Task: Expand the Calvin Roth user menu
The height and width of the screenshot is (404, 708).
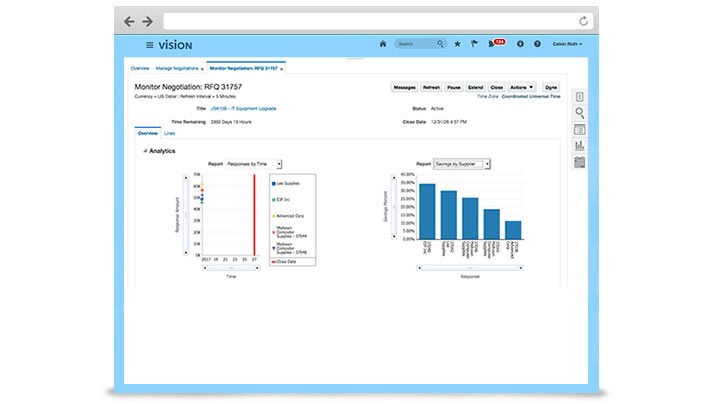Action: 567,44
